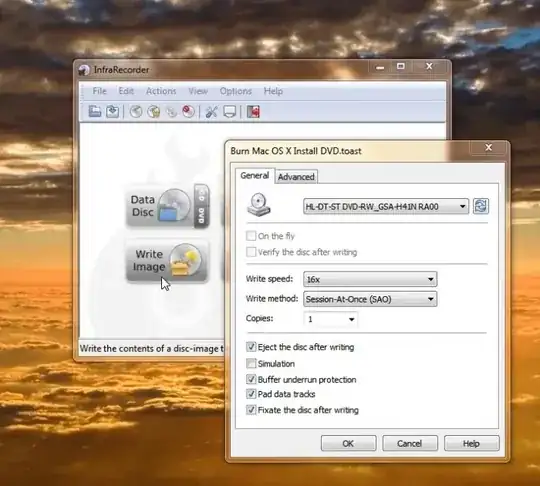Viewport: 540px width, 486px height.
Task: Refresh the drive list in burn dialog
Action: 480,206
